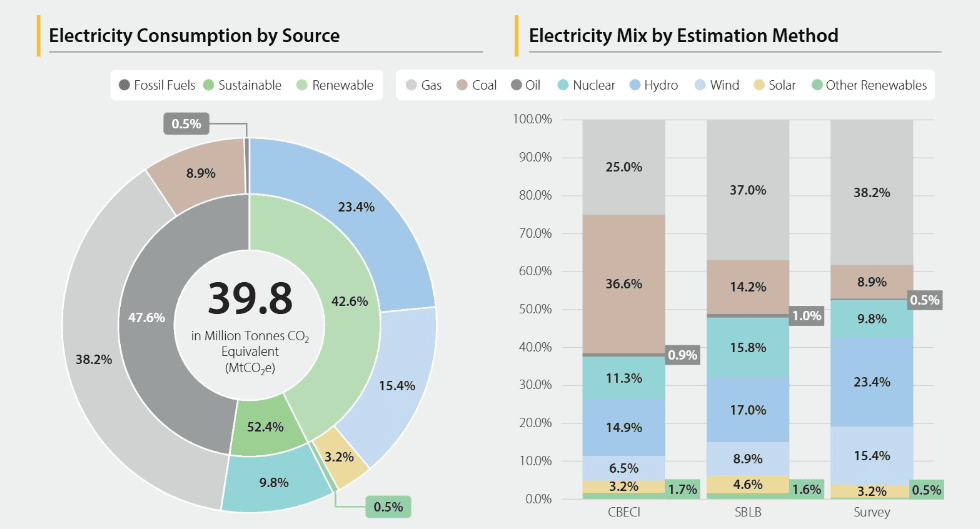This screenshot has width=980, height=529.
Task: Toggle the Sustainable legend item
Action: point(243,85)
